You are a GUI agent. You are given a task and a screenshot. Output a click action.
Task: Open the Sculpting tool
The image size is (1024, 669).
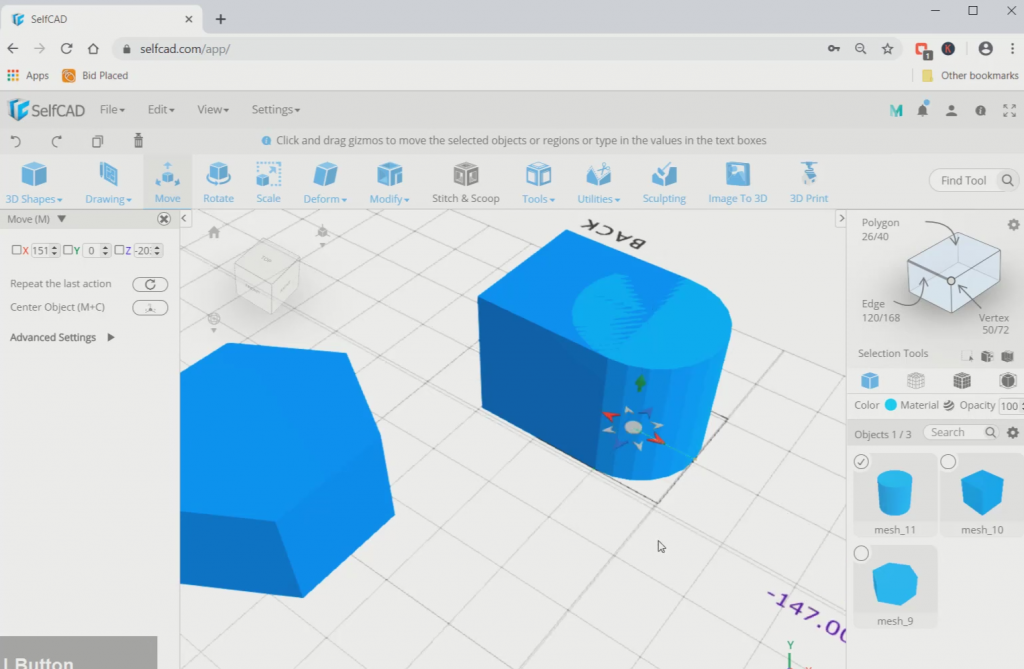[x=663, y=180]
